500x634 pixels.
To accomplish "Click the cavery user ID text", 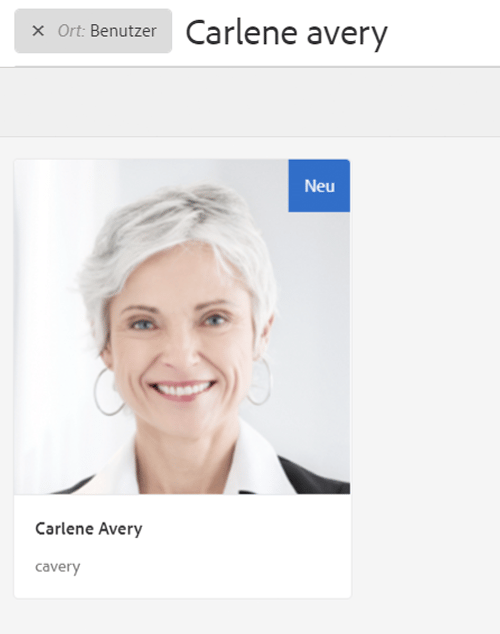I will point(57,566).
